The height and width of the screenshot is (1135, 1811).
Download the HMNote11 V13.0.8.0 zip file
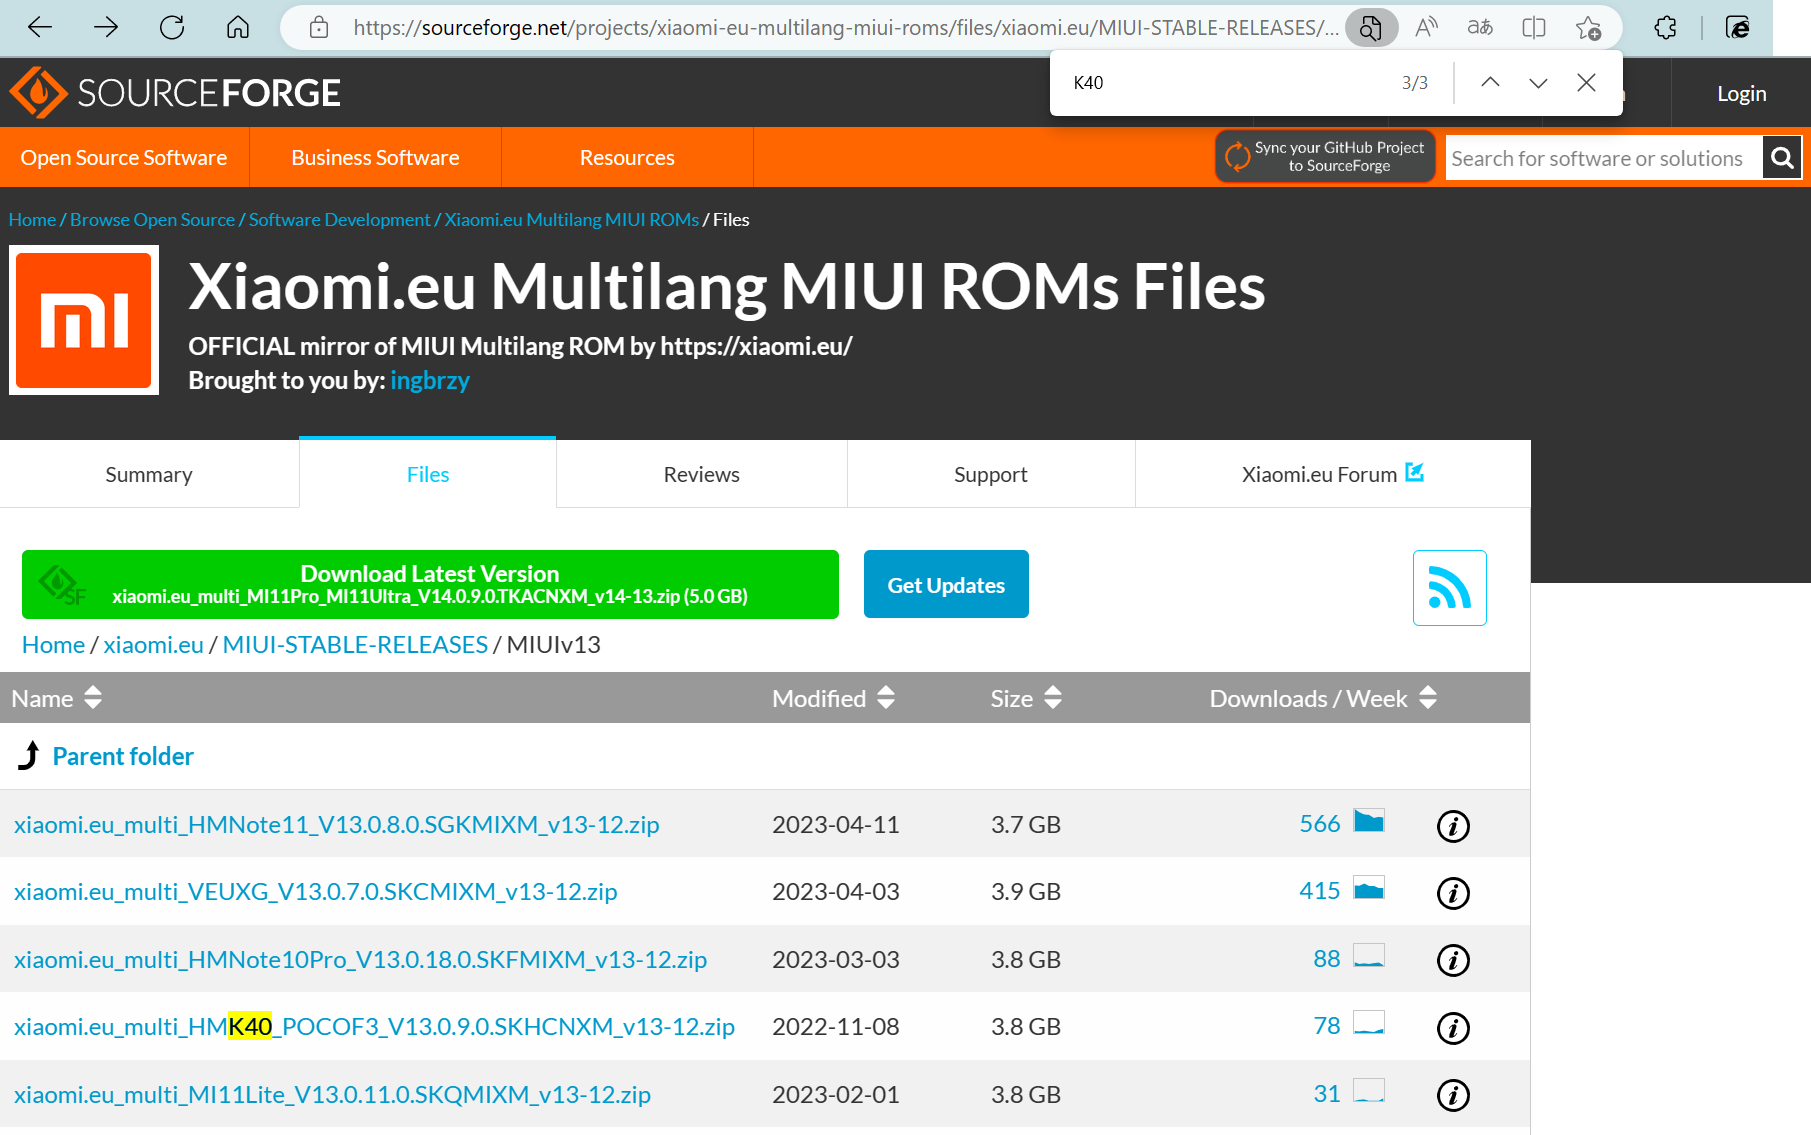point(337,825)
